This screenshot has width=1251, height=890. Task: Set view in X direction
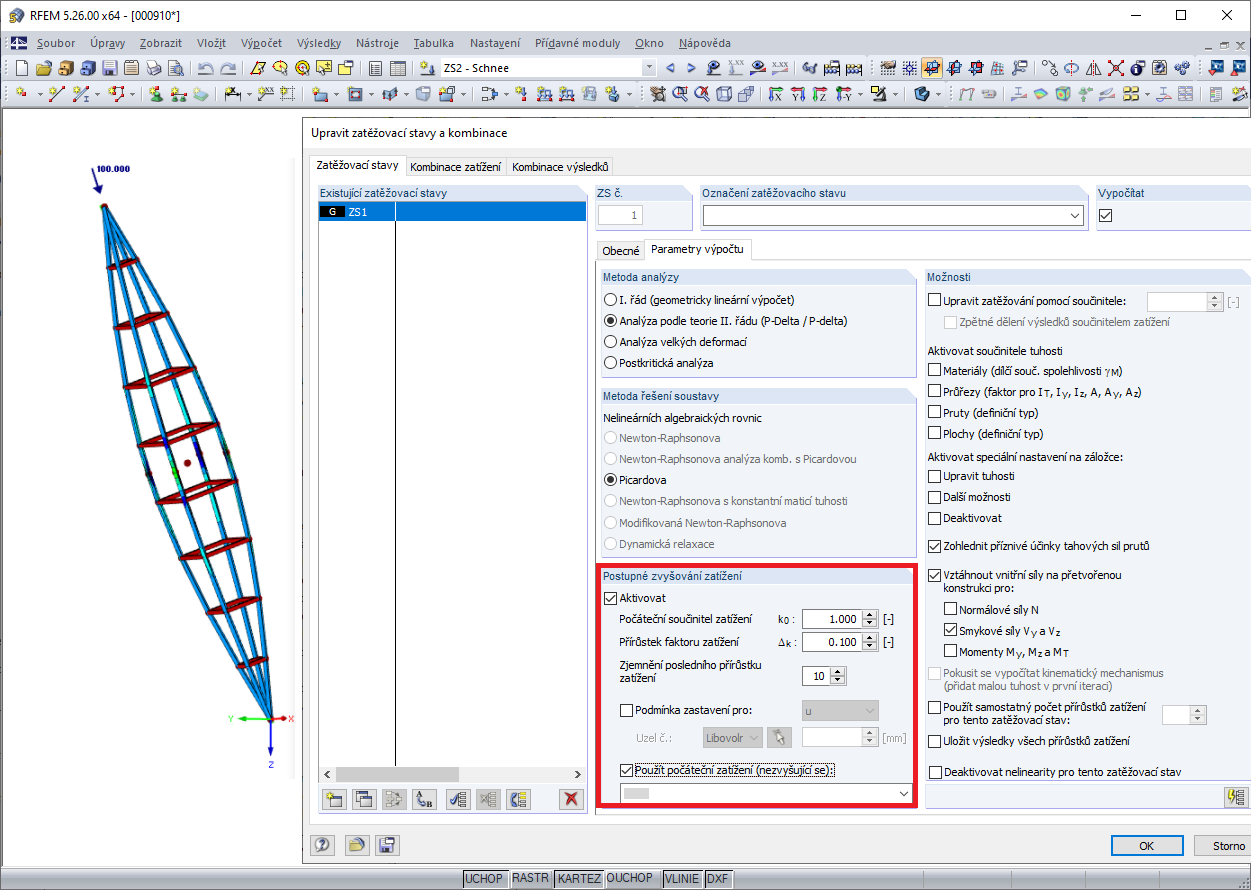point(775,94)
